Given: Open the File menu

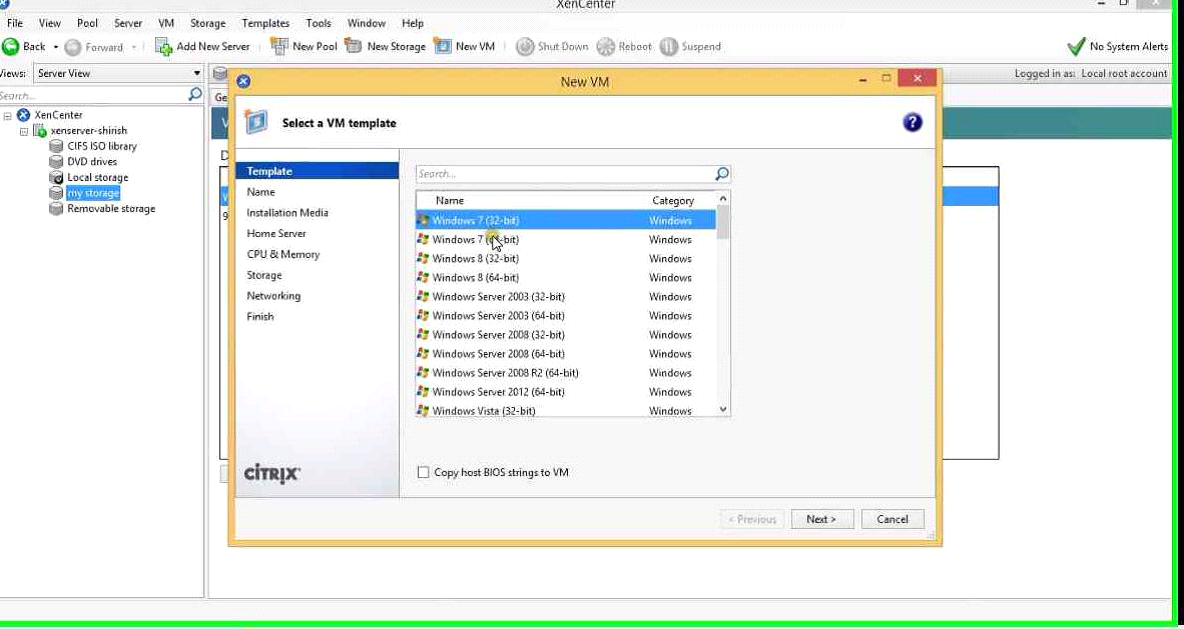Looking at the screenshot, I should 14,23.
